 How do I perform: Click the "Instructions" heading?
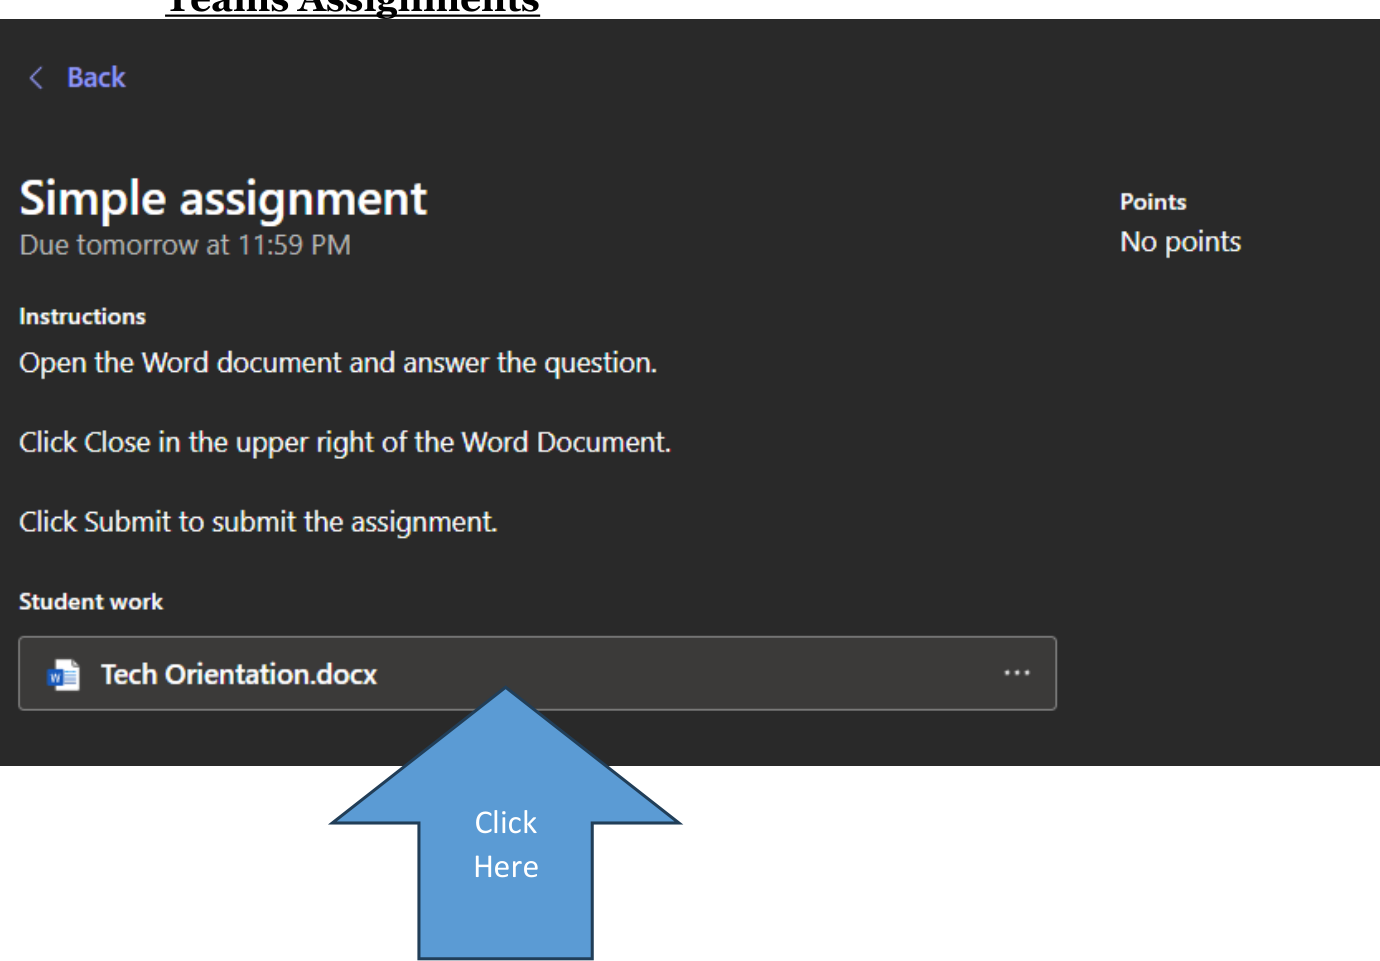click(82, 316)
